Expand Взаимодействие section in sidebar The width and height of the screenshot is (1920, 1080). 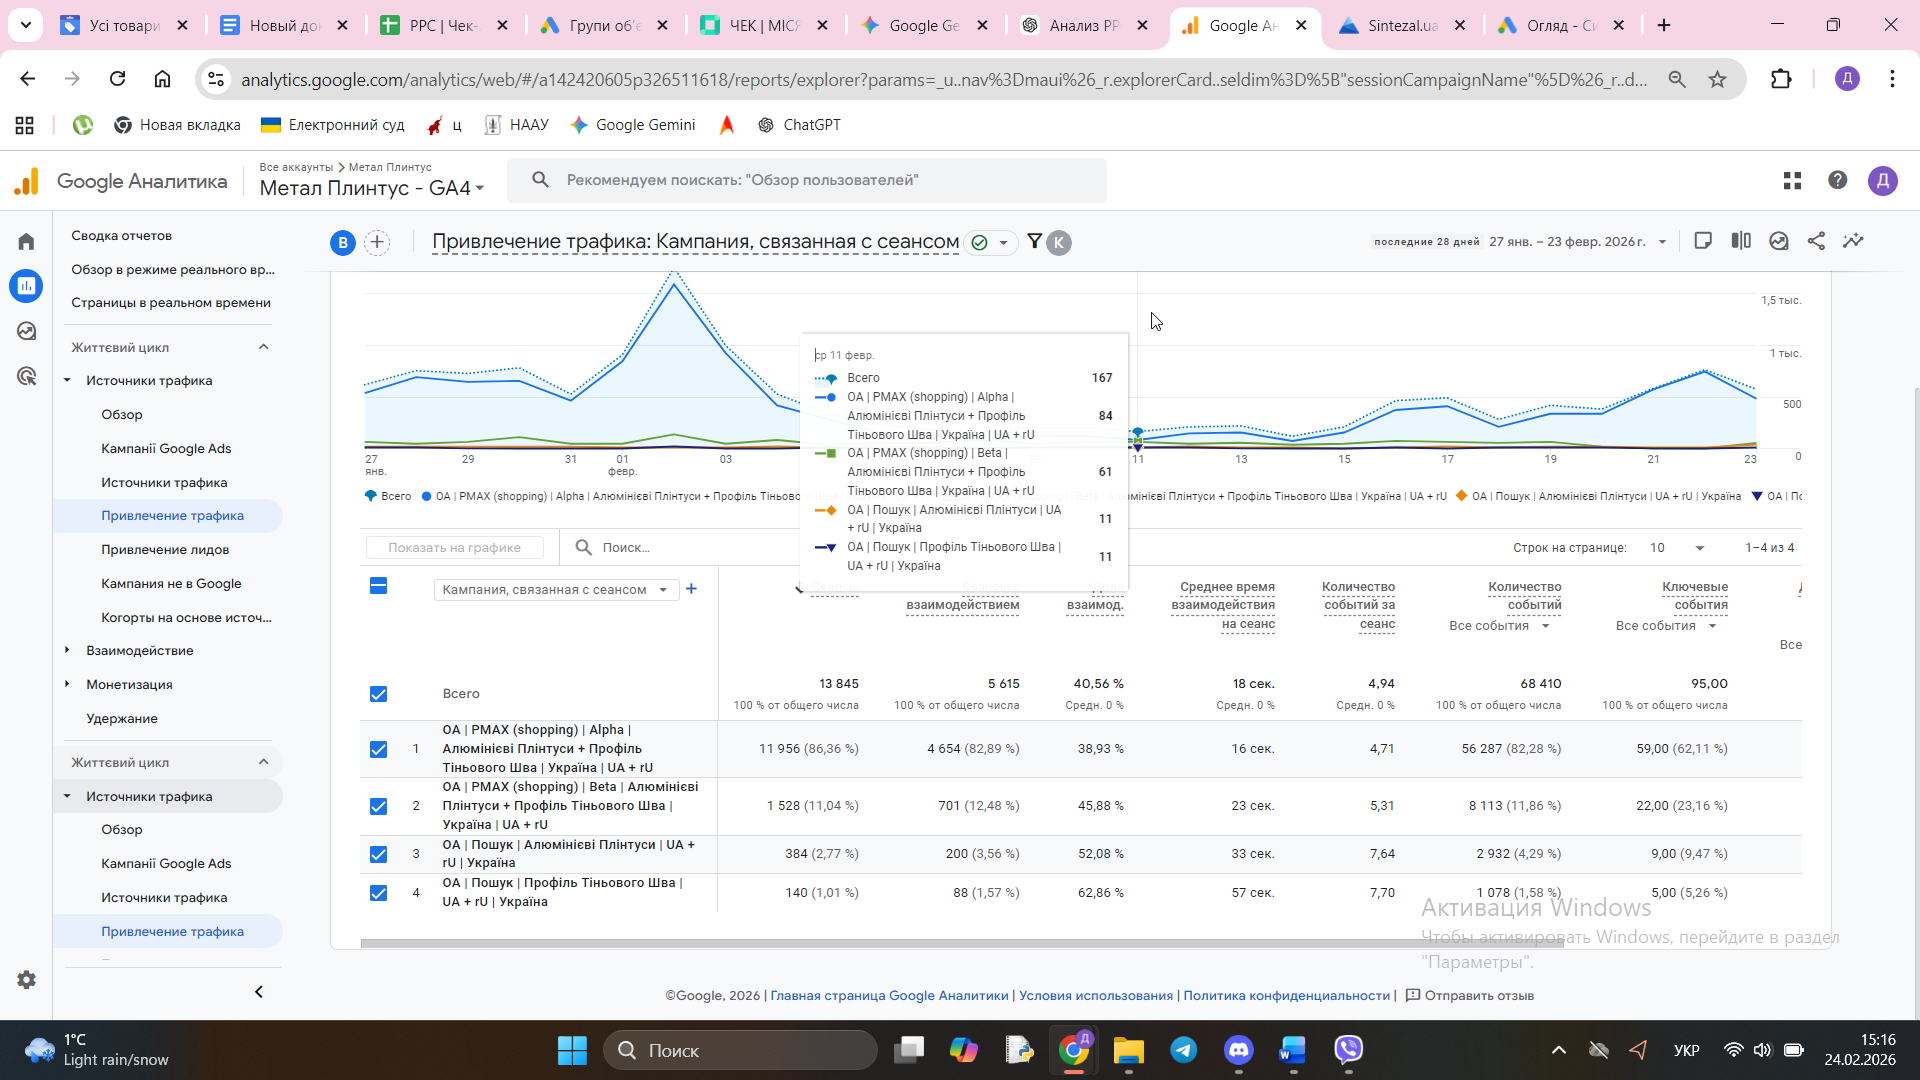tap(139, 651)
